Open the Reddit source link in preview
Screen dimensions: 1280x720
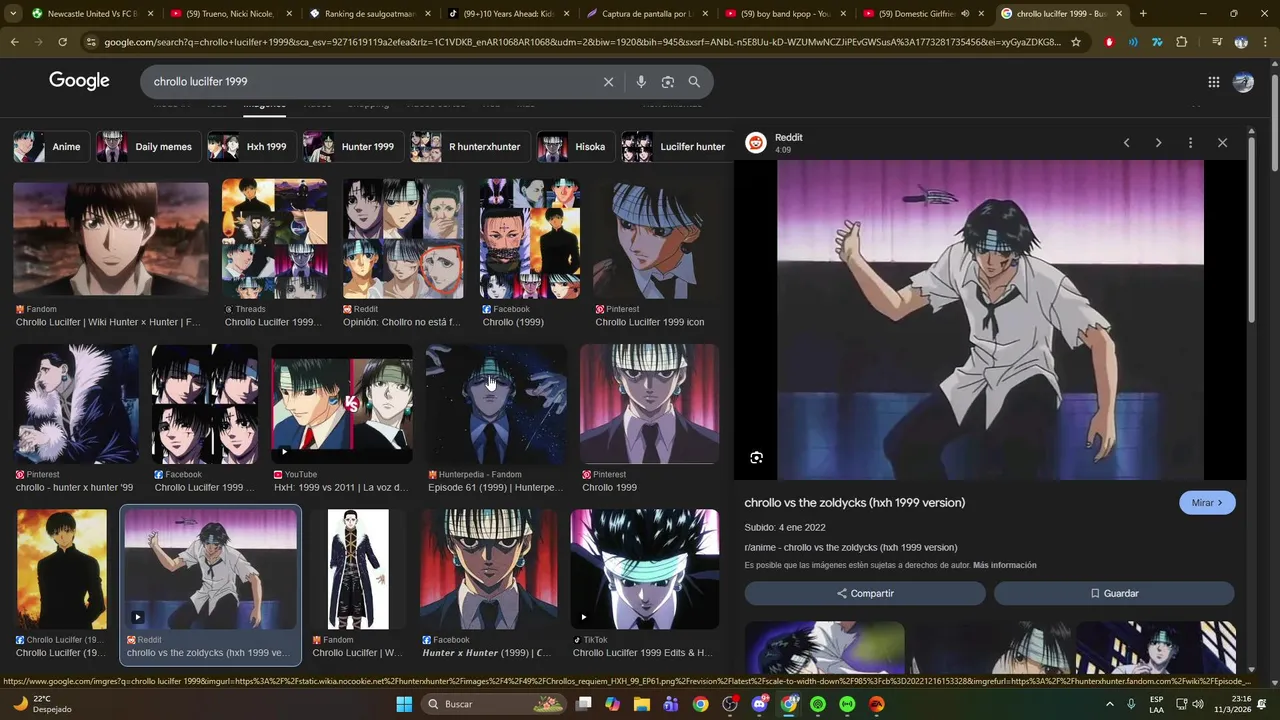[788, 138]
